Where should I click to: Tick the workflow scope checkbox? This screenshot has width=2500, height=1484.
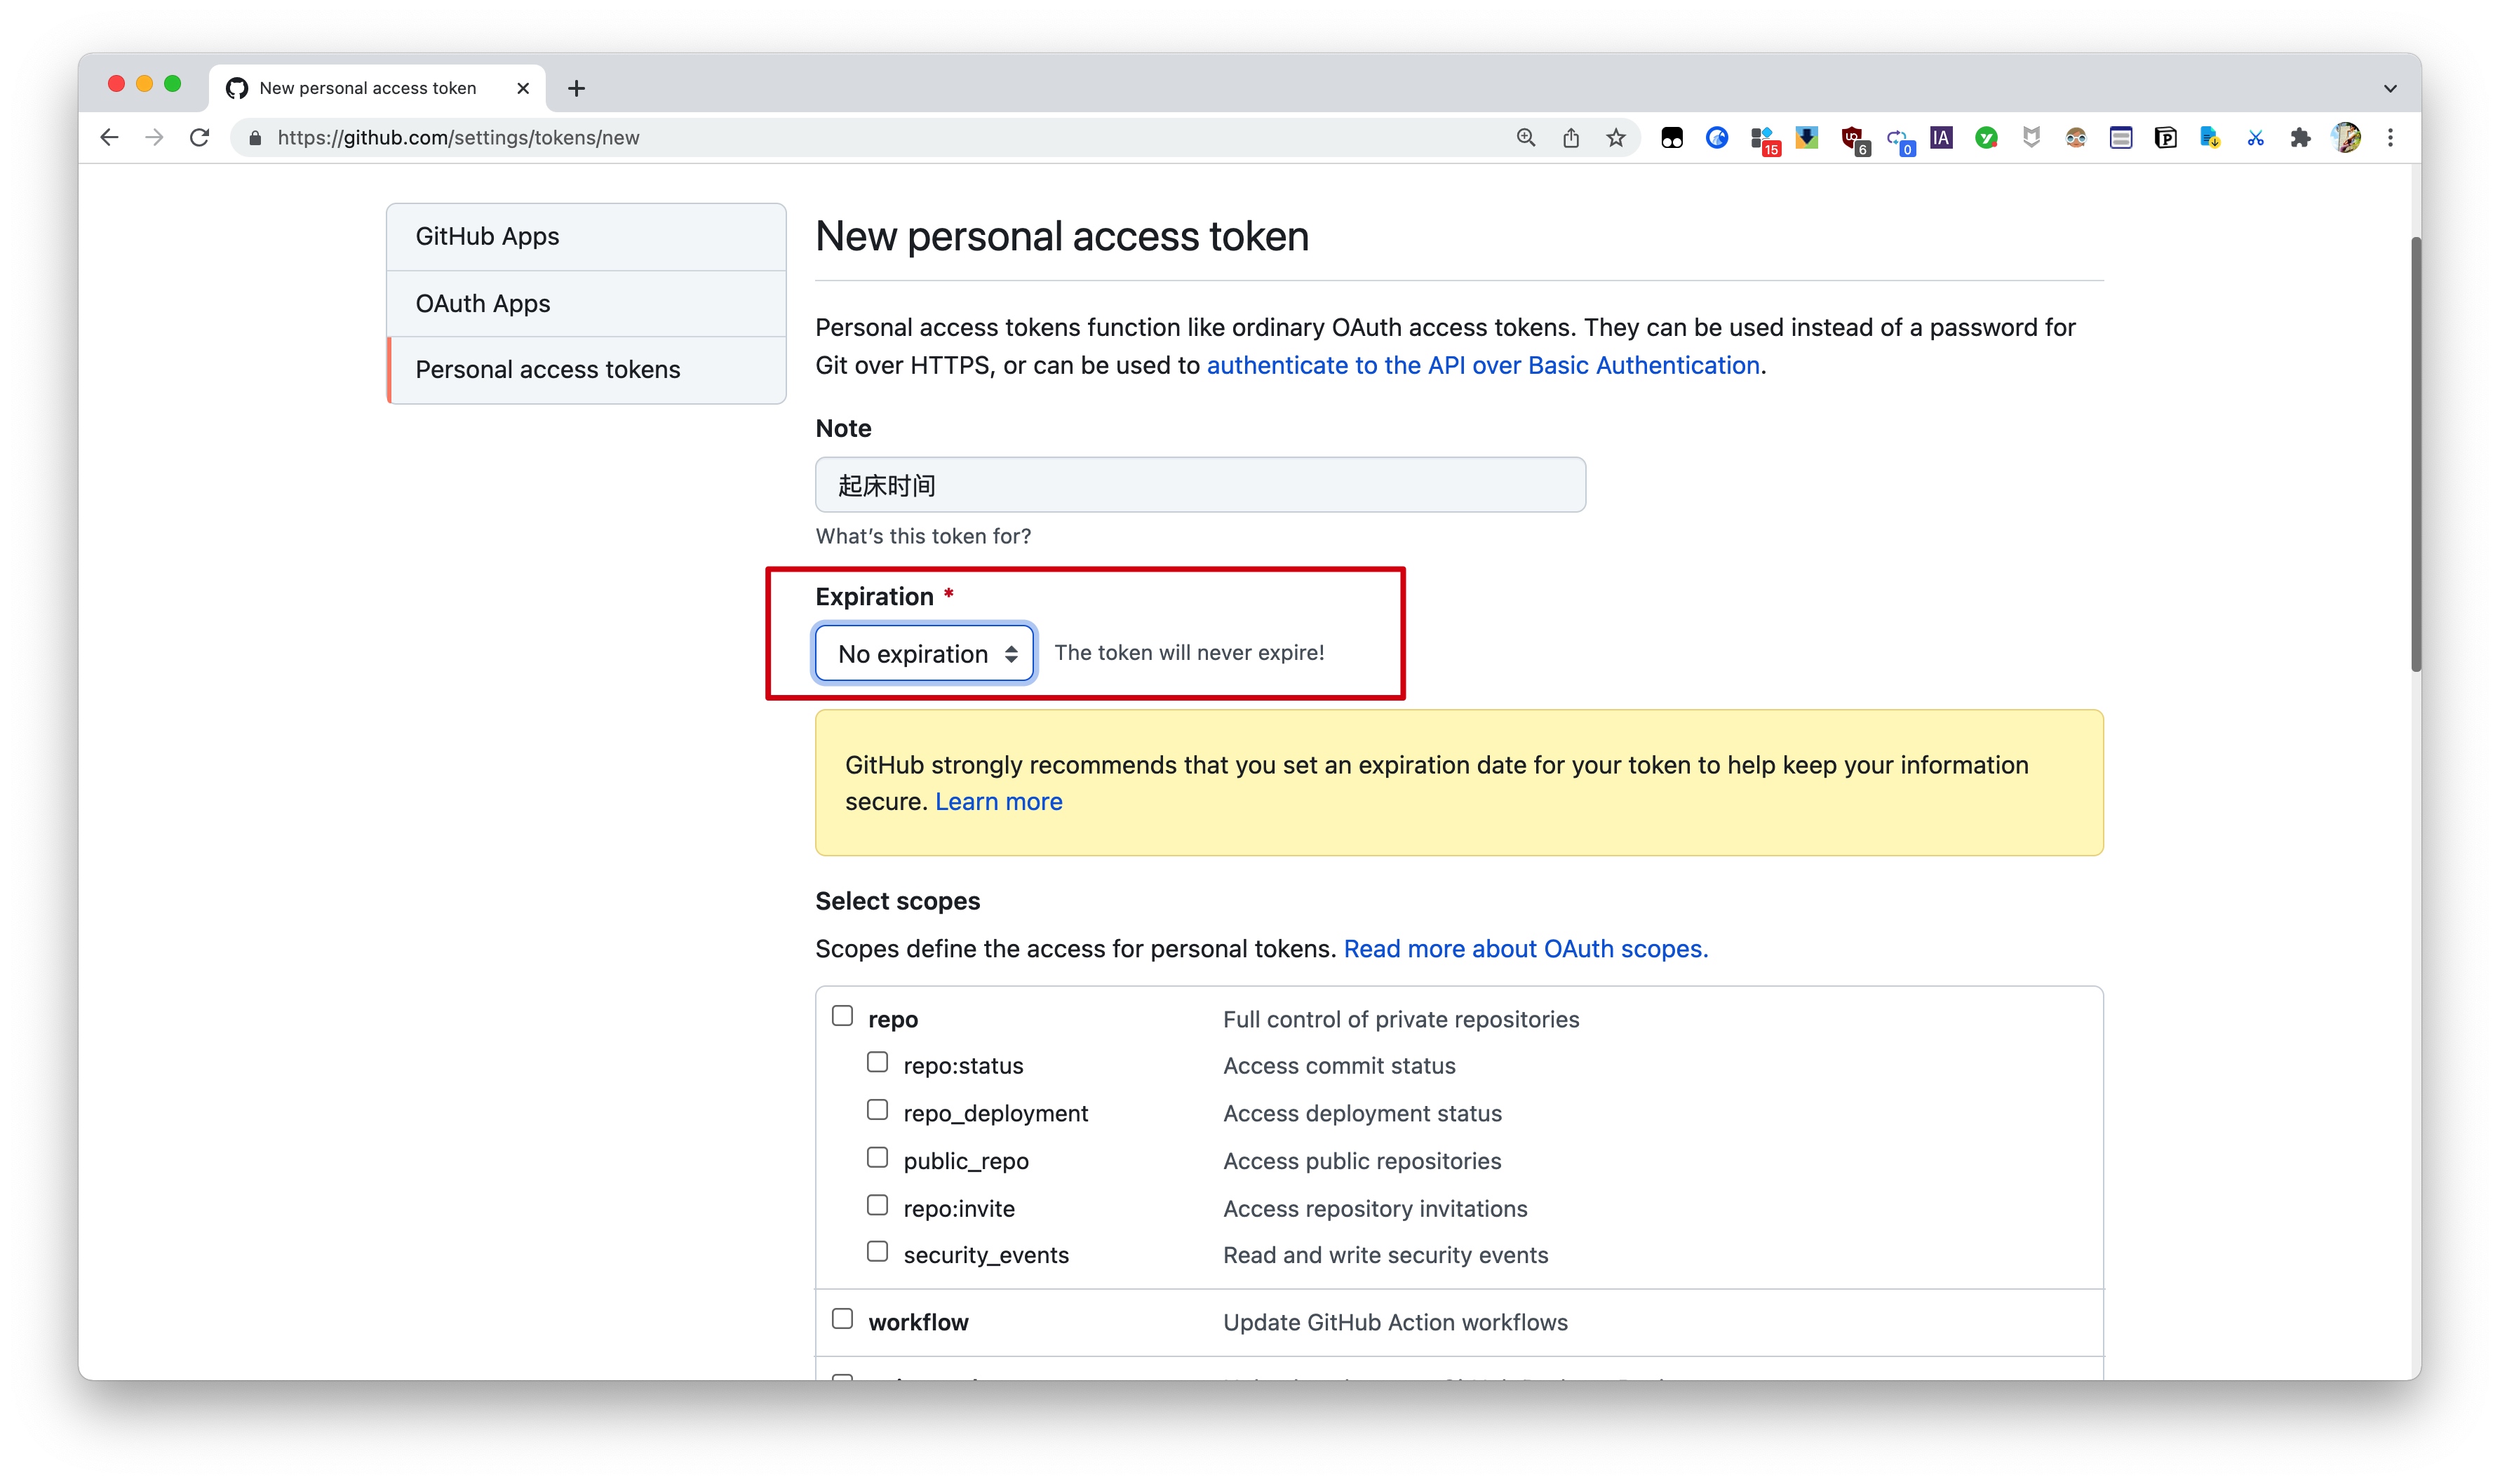click(843, 1319)
